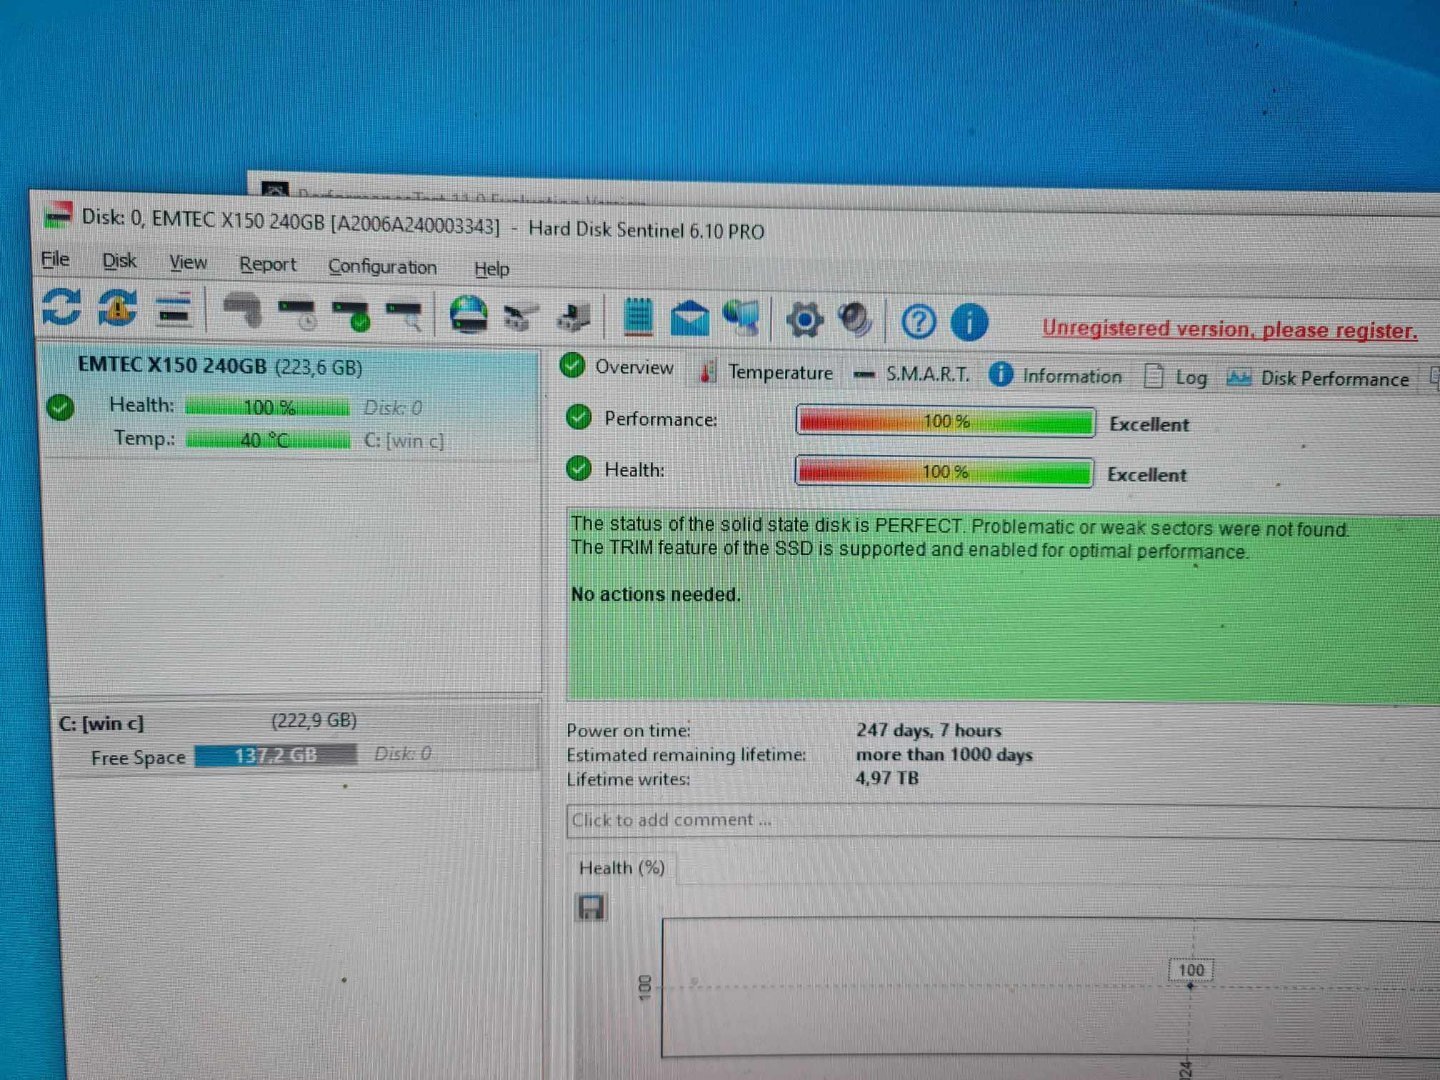Screen dimensions: 1440x1080
Task: Open the blue notepad report icon
Action: click(x=637, y=318)
